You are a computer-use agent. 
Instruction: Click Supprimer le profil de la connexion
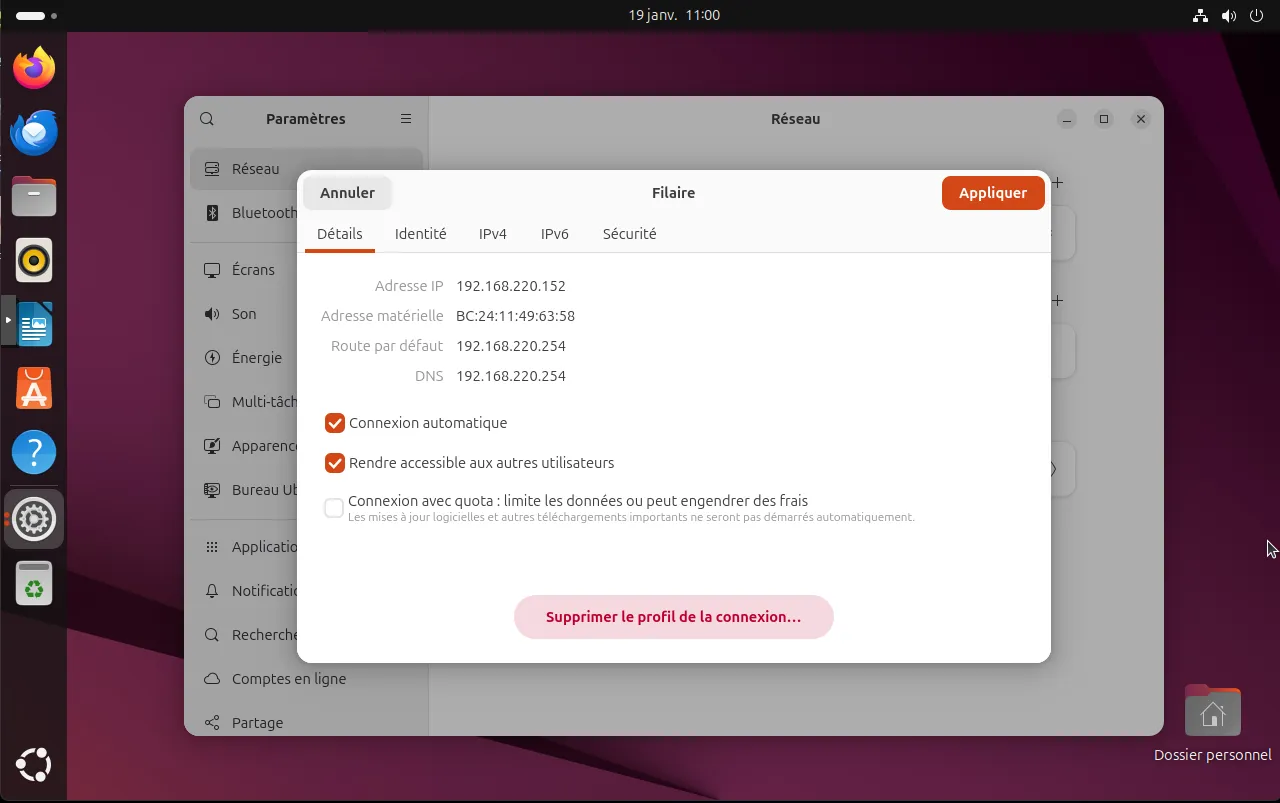pyautogui.click(x=673, y=617)
